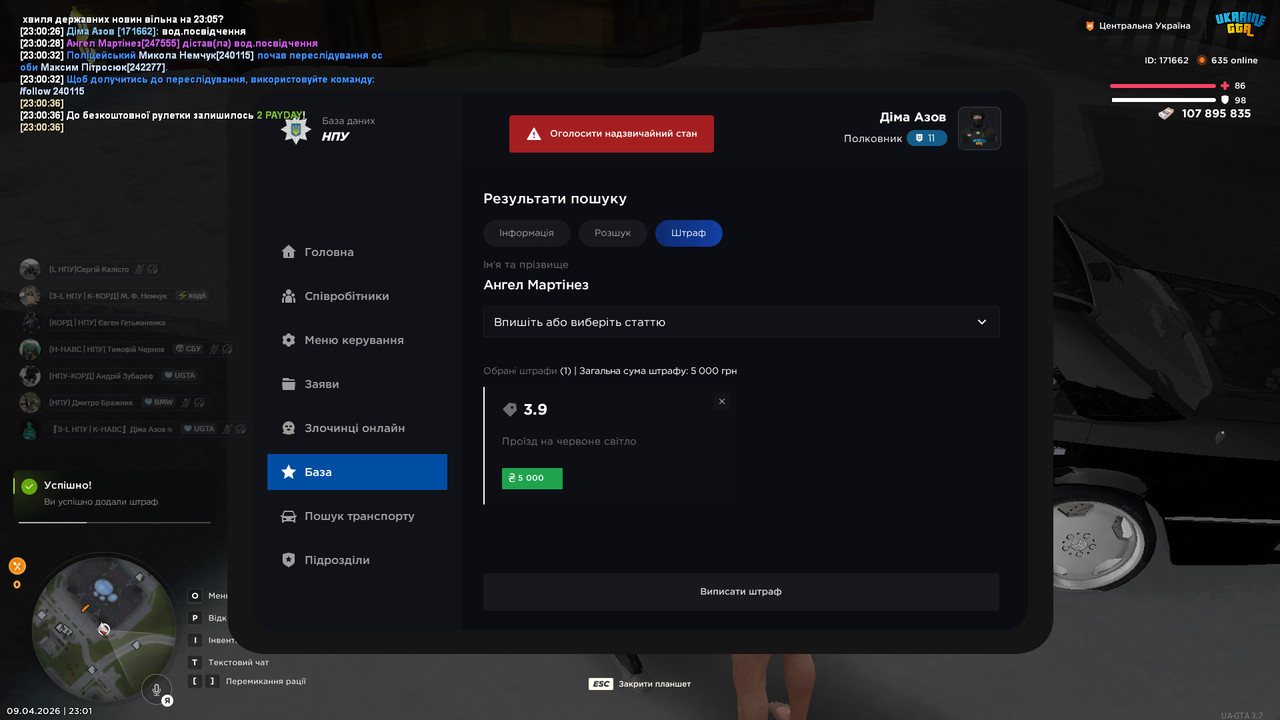1280x720 pixels.
Task: Click the green success checkmark icon
Action: coord(29,486)
